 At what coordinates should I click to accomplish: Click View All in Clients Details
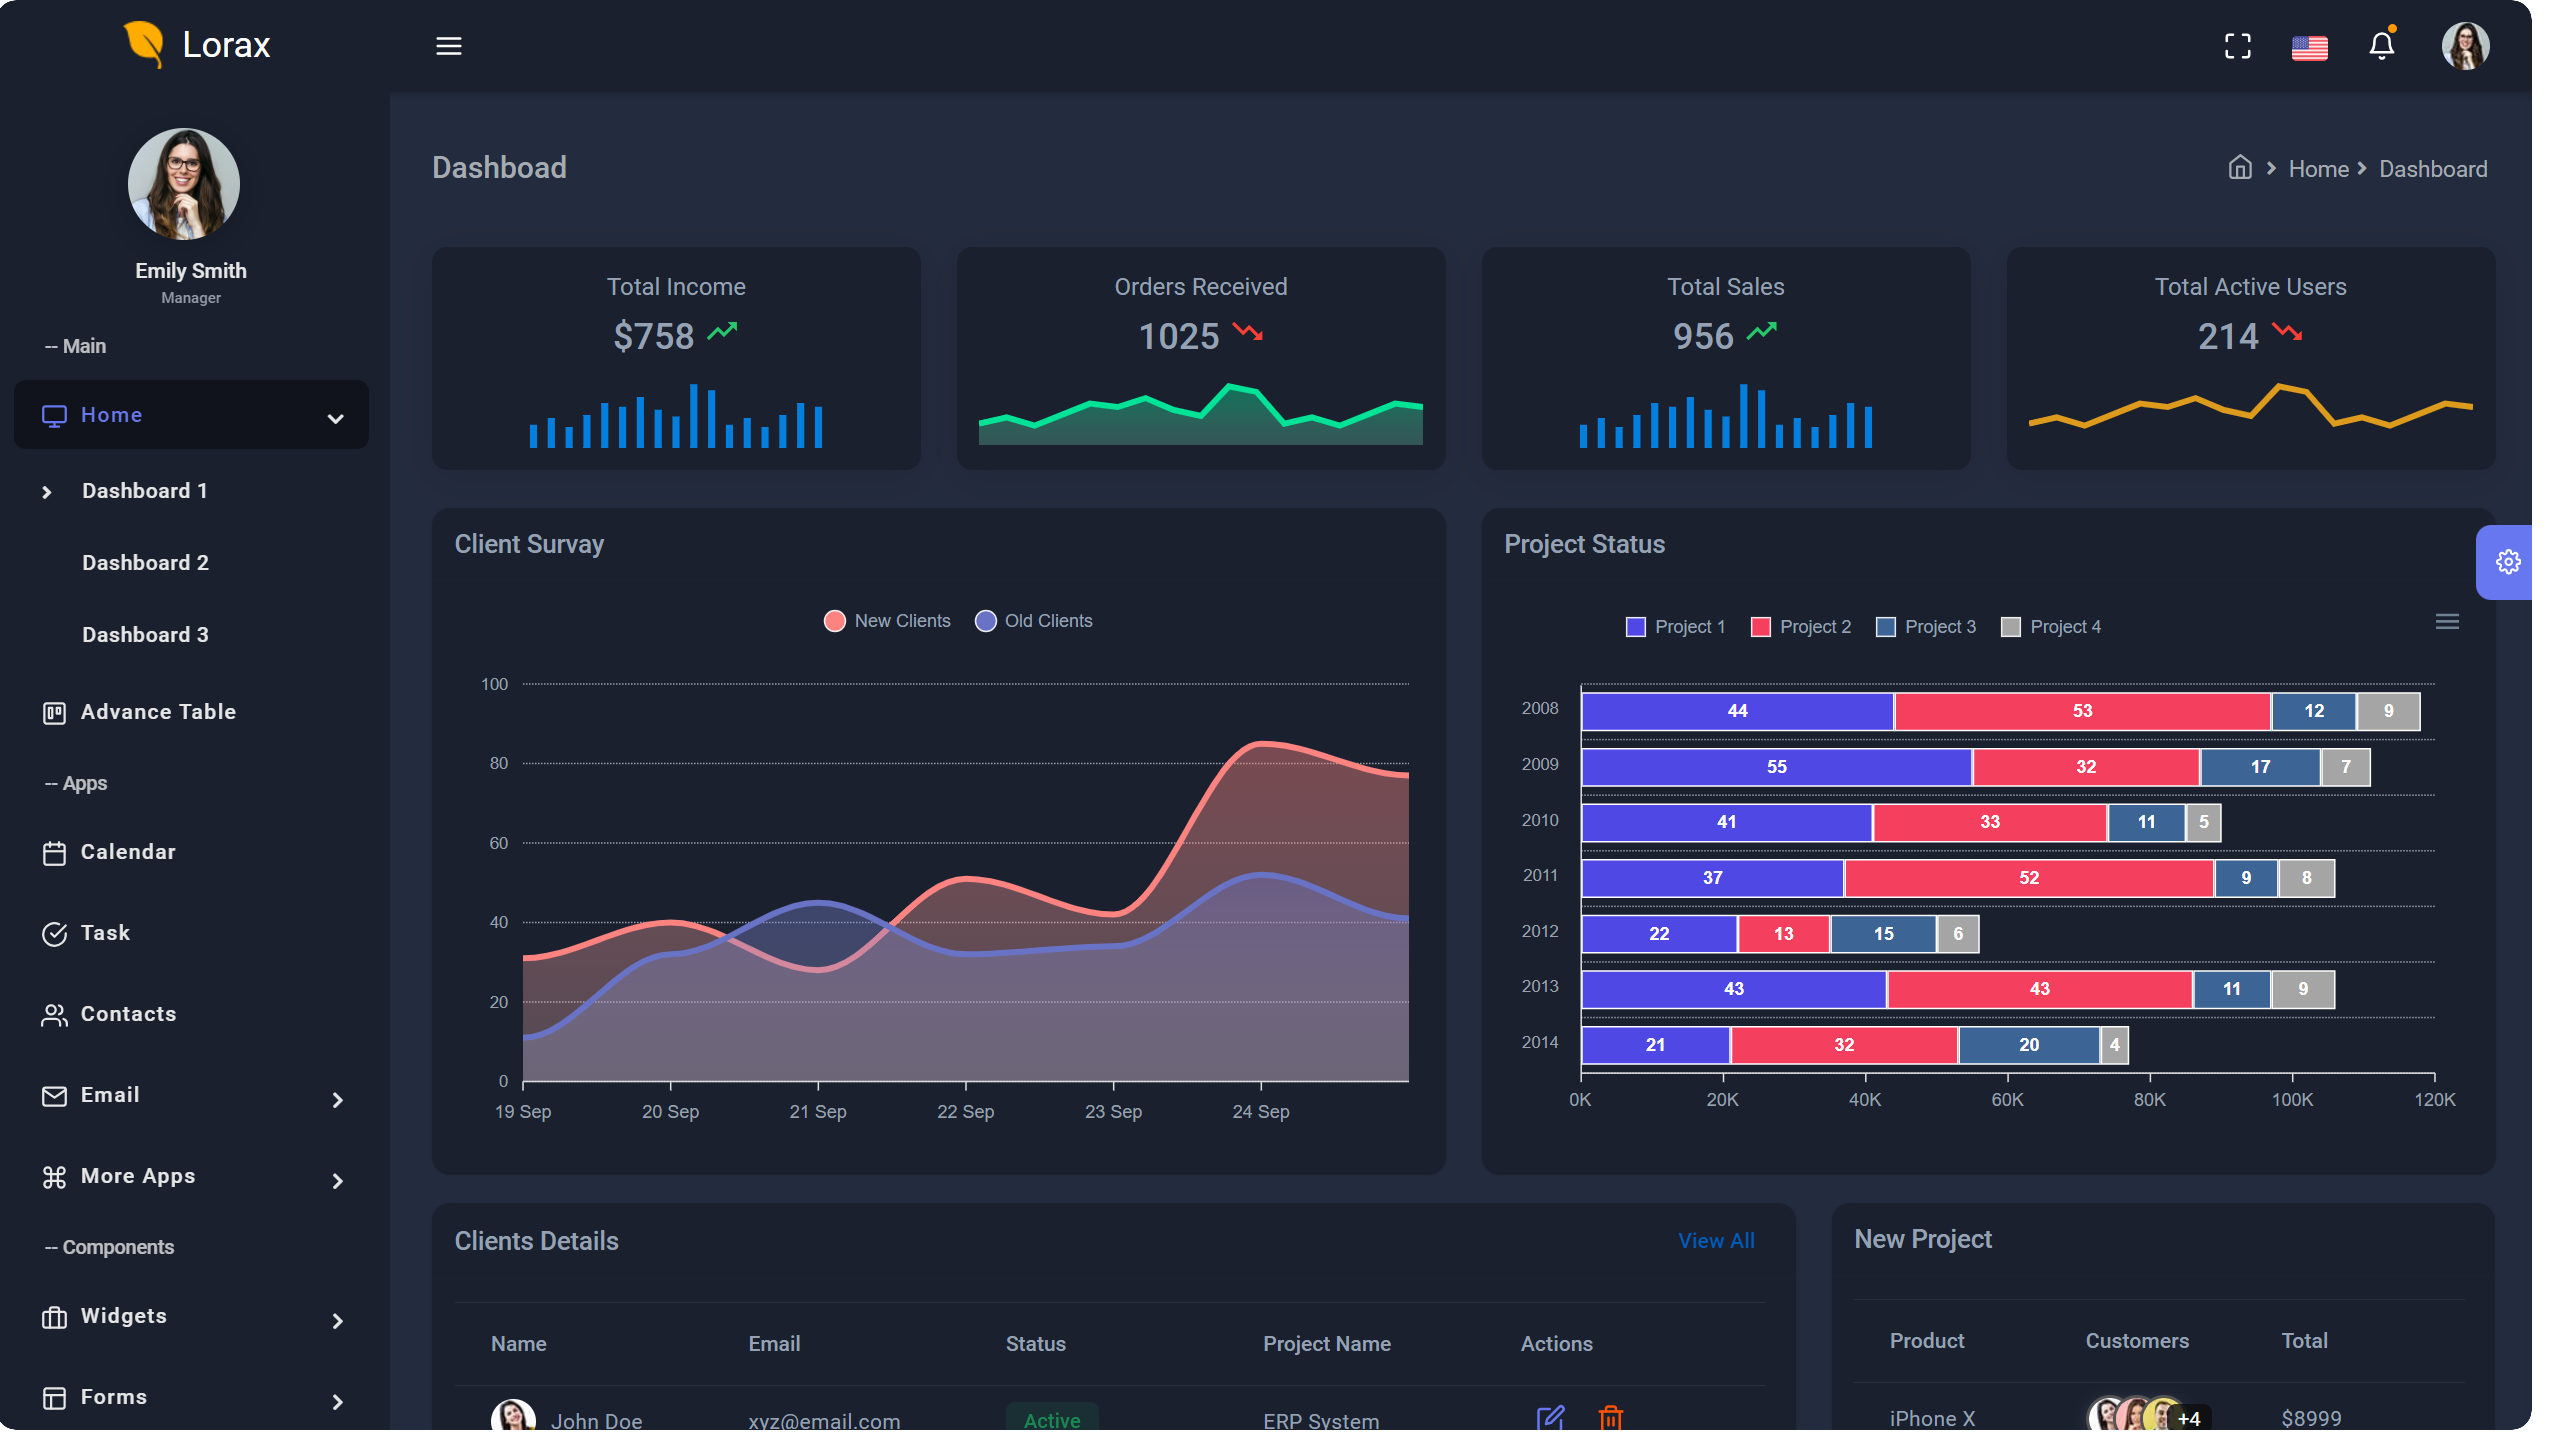pos(1716,1240)
